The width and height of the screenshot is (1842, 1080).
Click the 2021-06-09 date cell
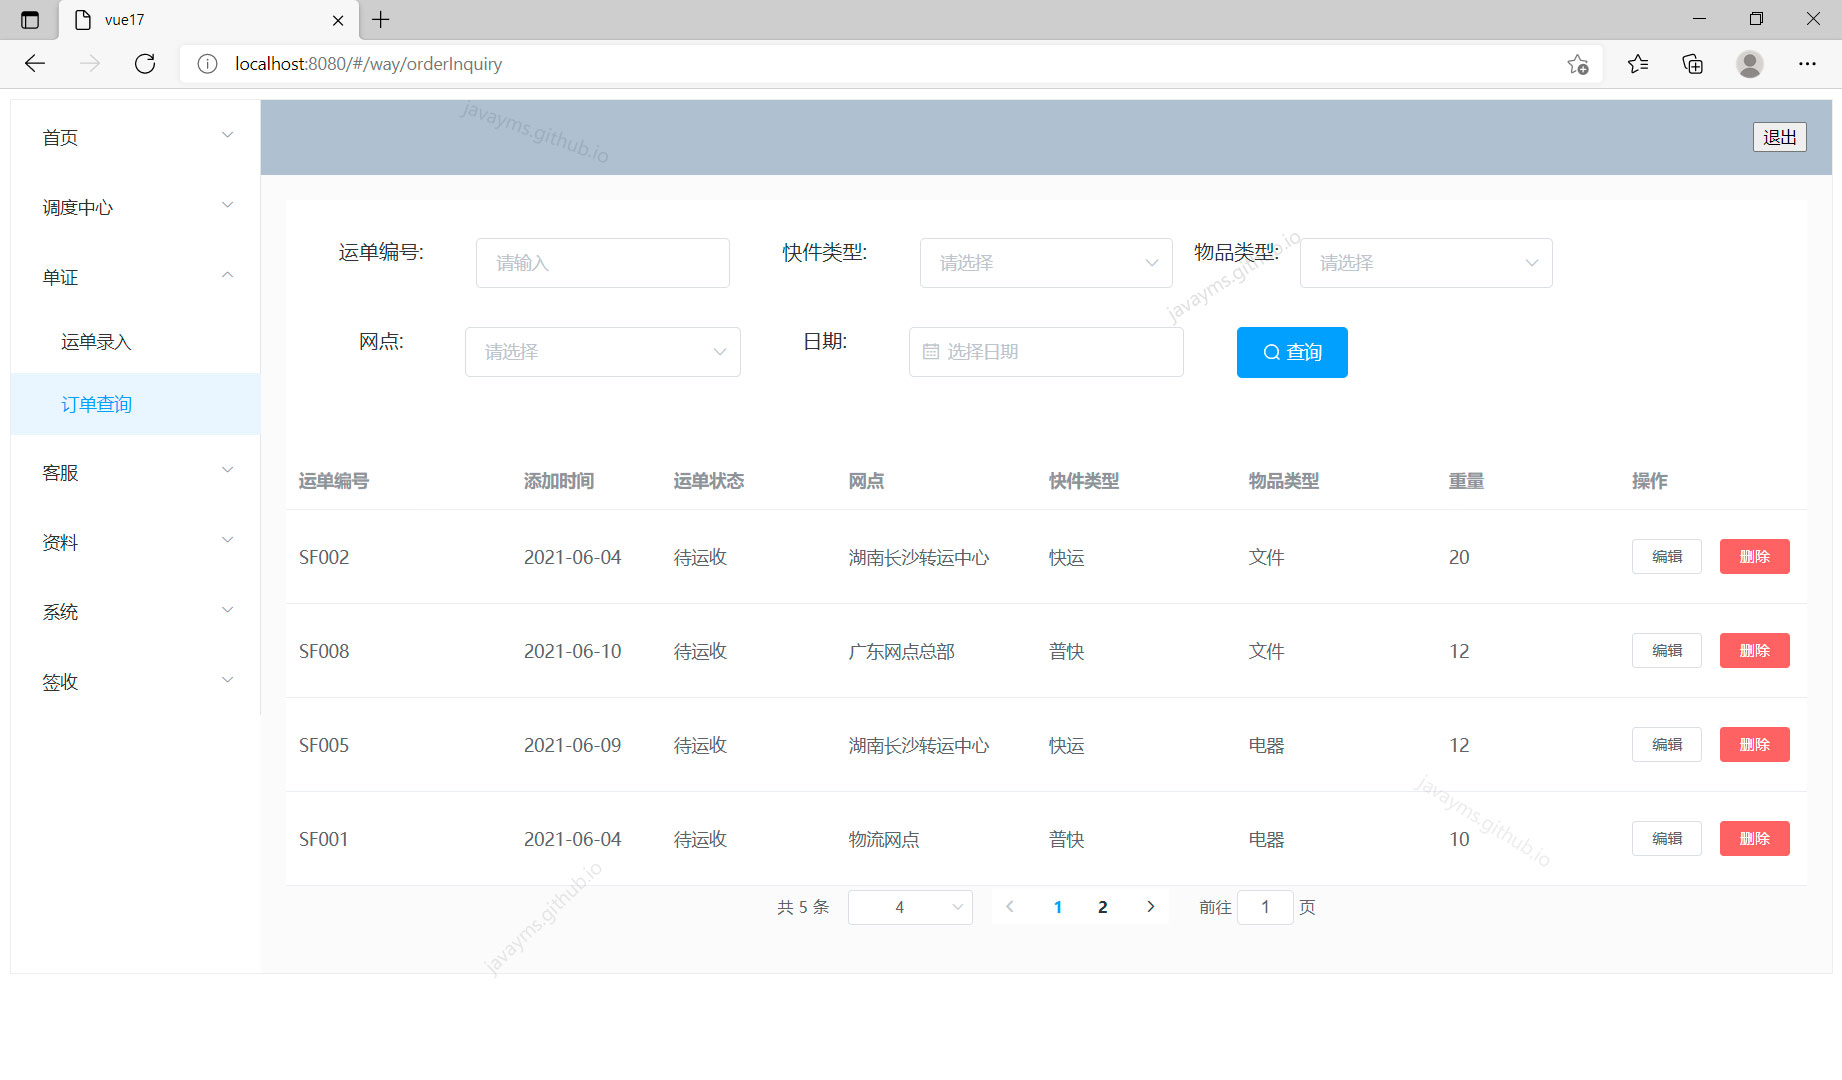pos(573,745)
